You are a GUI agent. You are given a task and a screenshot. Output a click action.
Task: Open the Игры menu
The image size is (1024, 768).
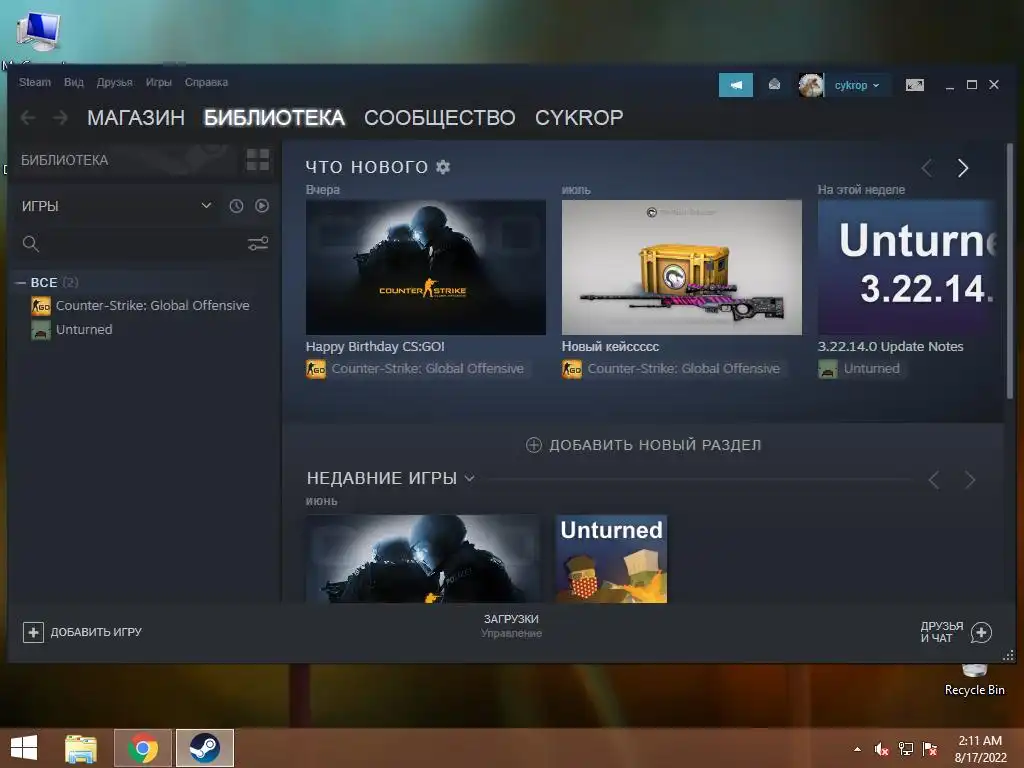pyautogui.click(x=159, y=82)
